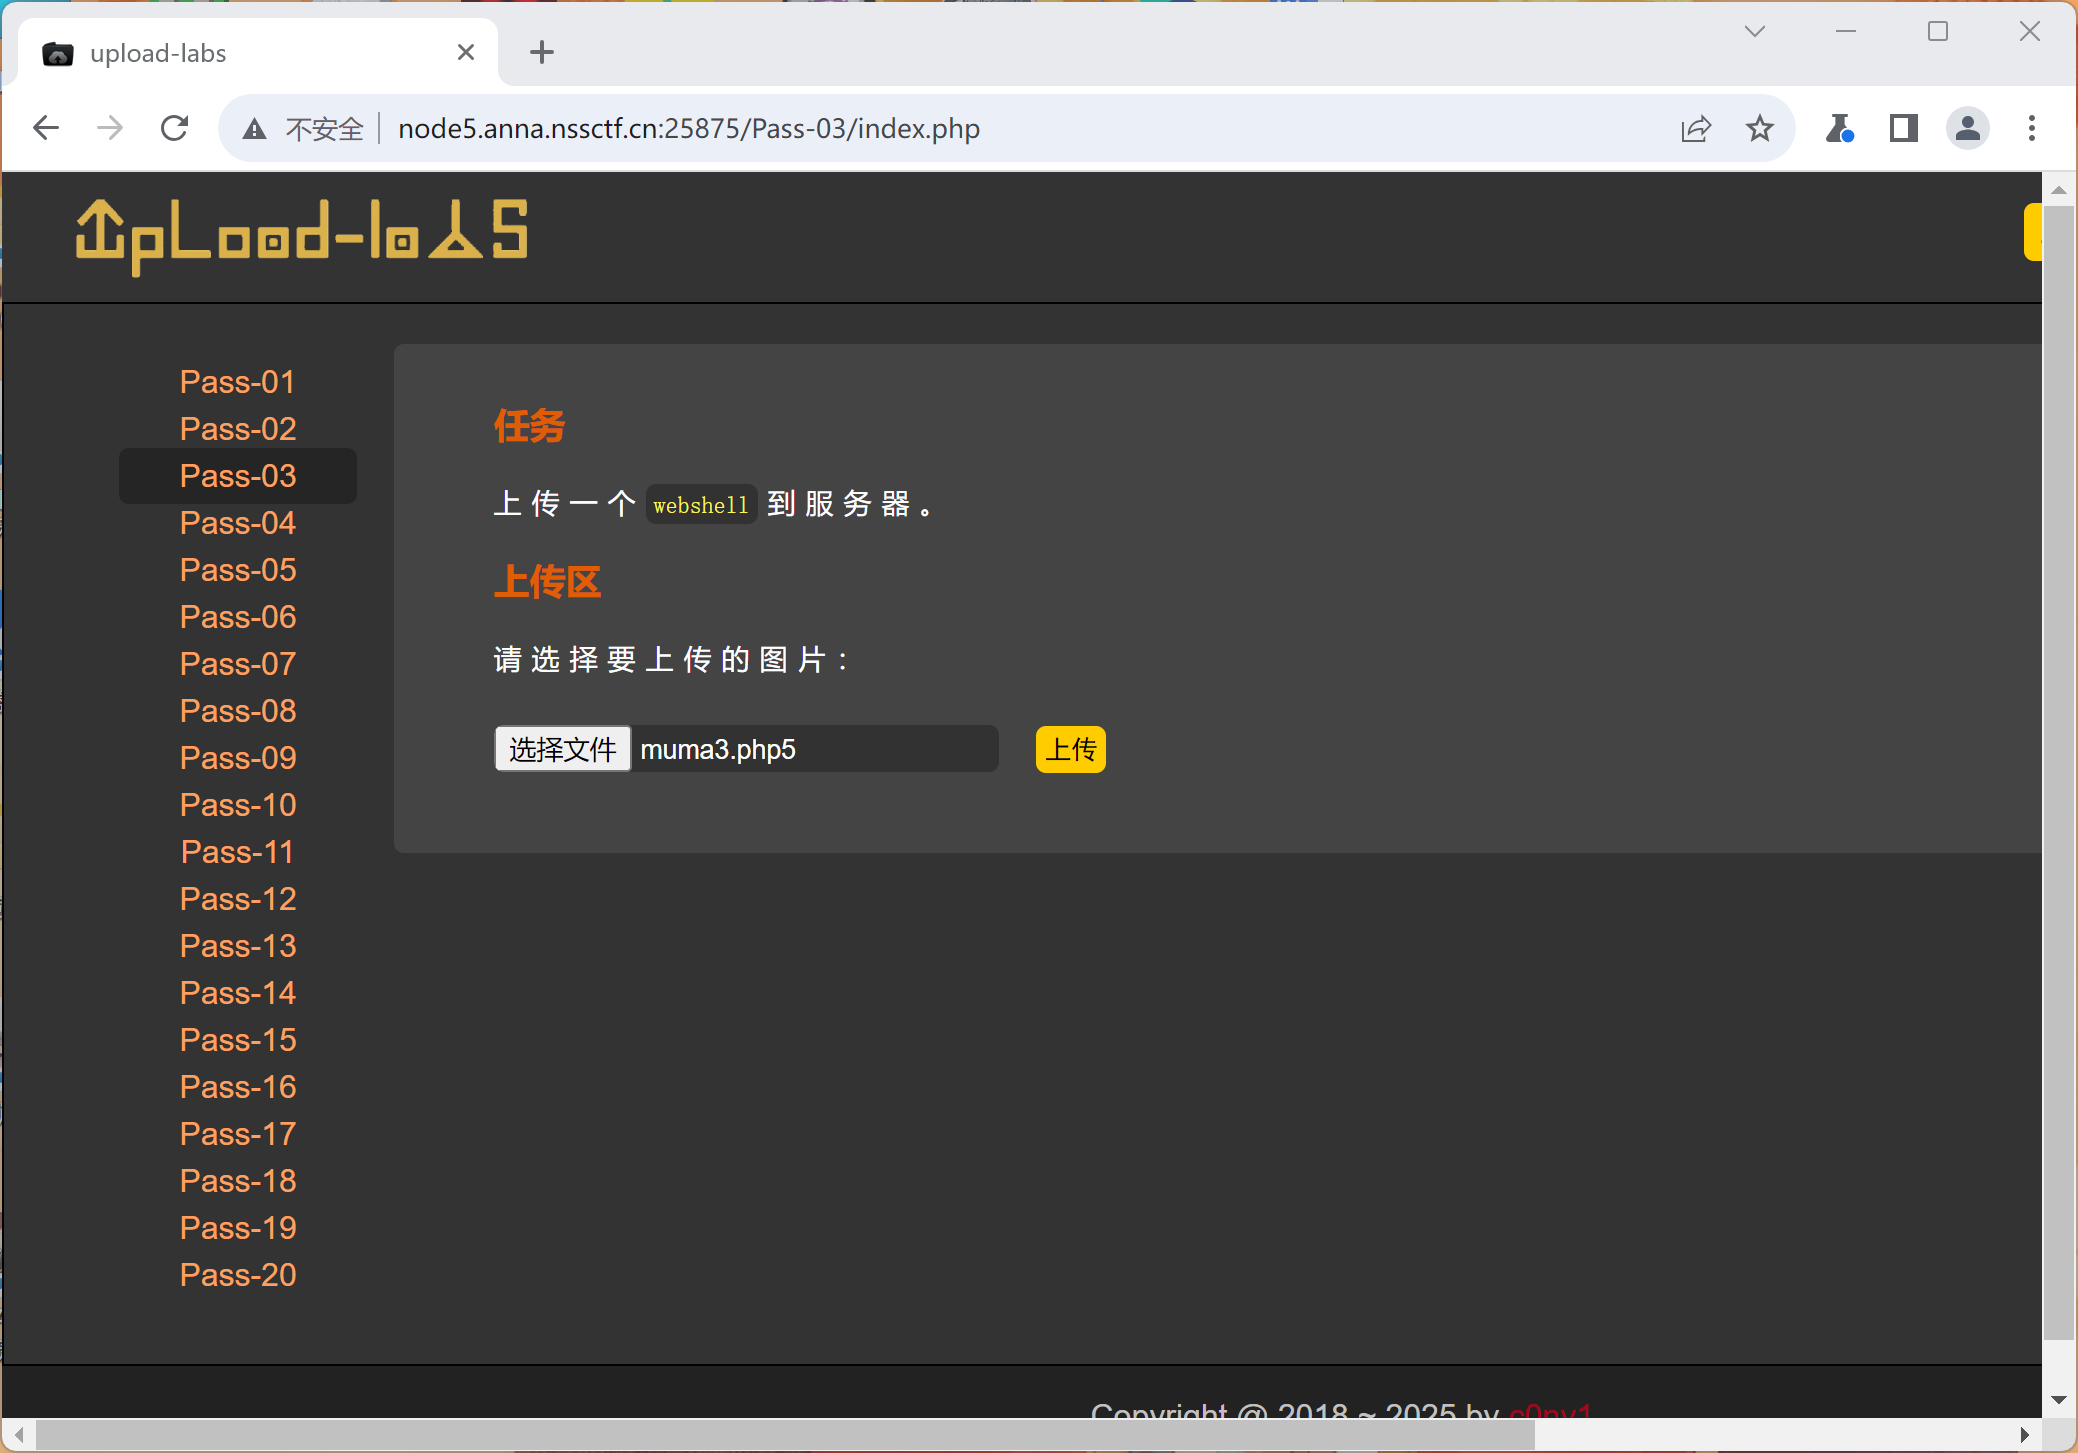Image resolution: width=2078 pixels, height=1453 pixels.
Task: Click the share page icon
Action: 1696,128
